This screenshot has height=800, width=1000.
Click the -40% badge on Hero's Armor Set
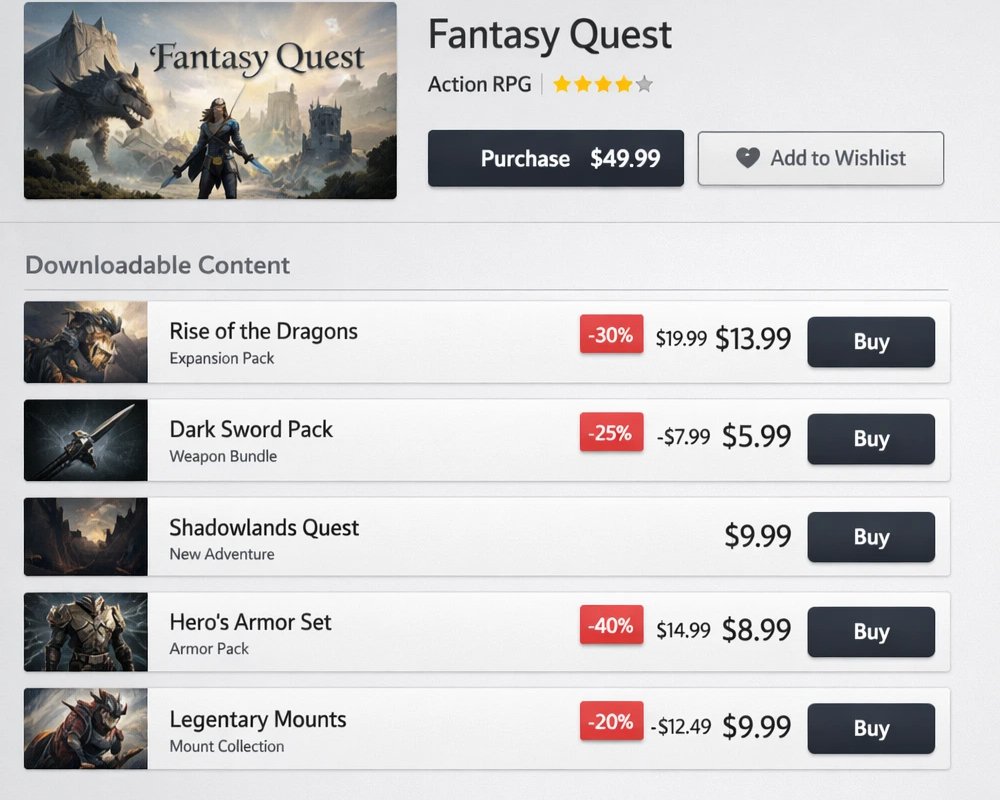tap(611, 626)
